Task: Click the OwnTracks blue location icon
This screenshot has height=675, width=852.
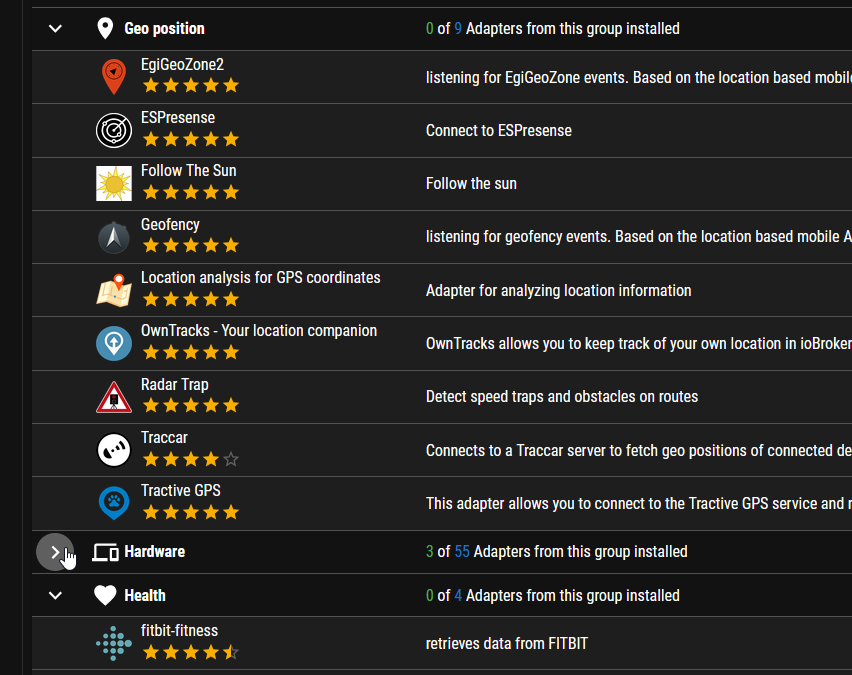Action: click(x=114, y=343)
